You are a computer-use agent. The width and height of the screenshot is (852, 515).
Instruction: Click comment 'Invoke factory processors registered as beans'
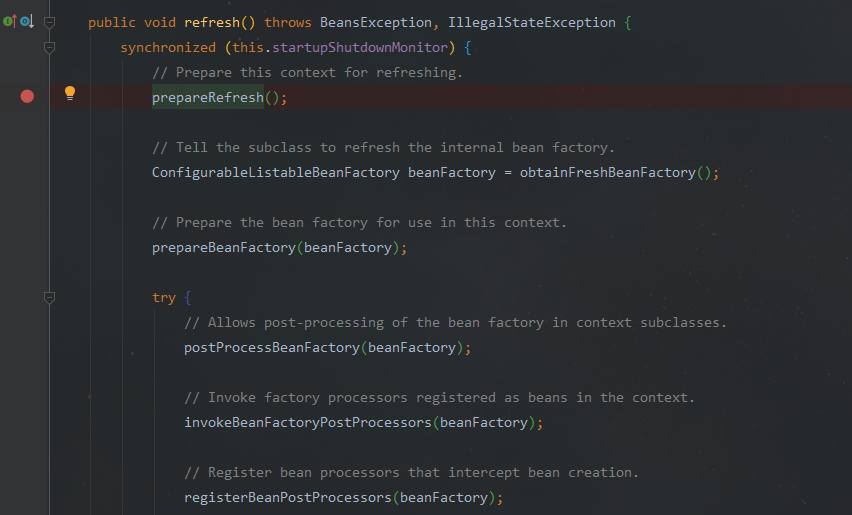click(x=439, y=398)
